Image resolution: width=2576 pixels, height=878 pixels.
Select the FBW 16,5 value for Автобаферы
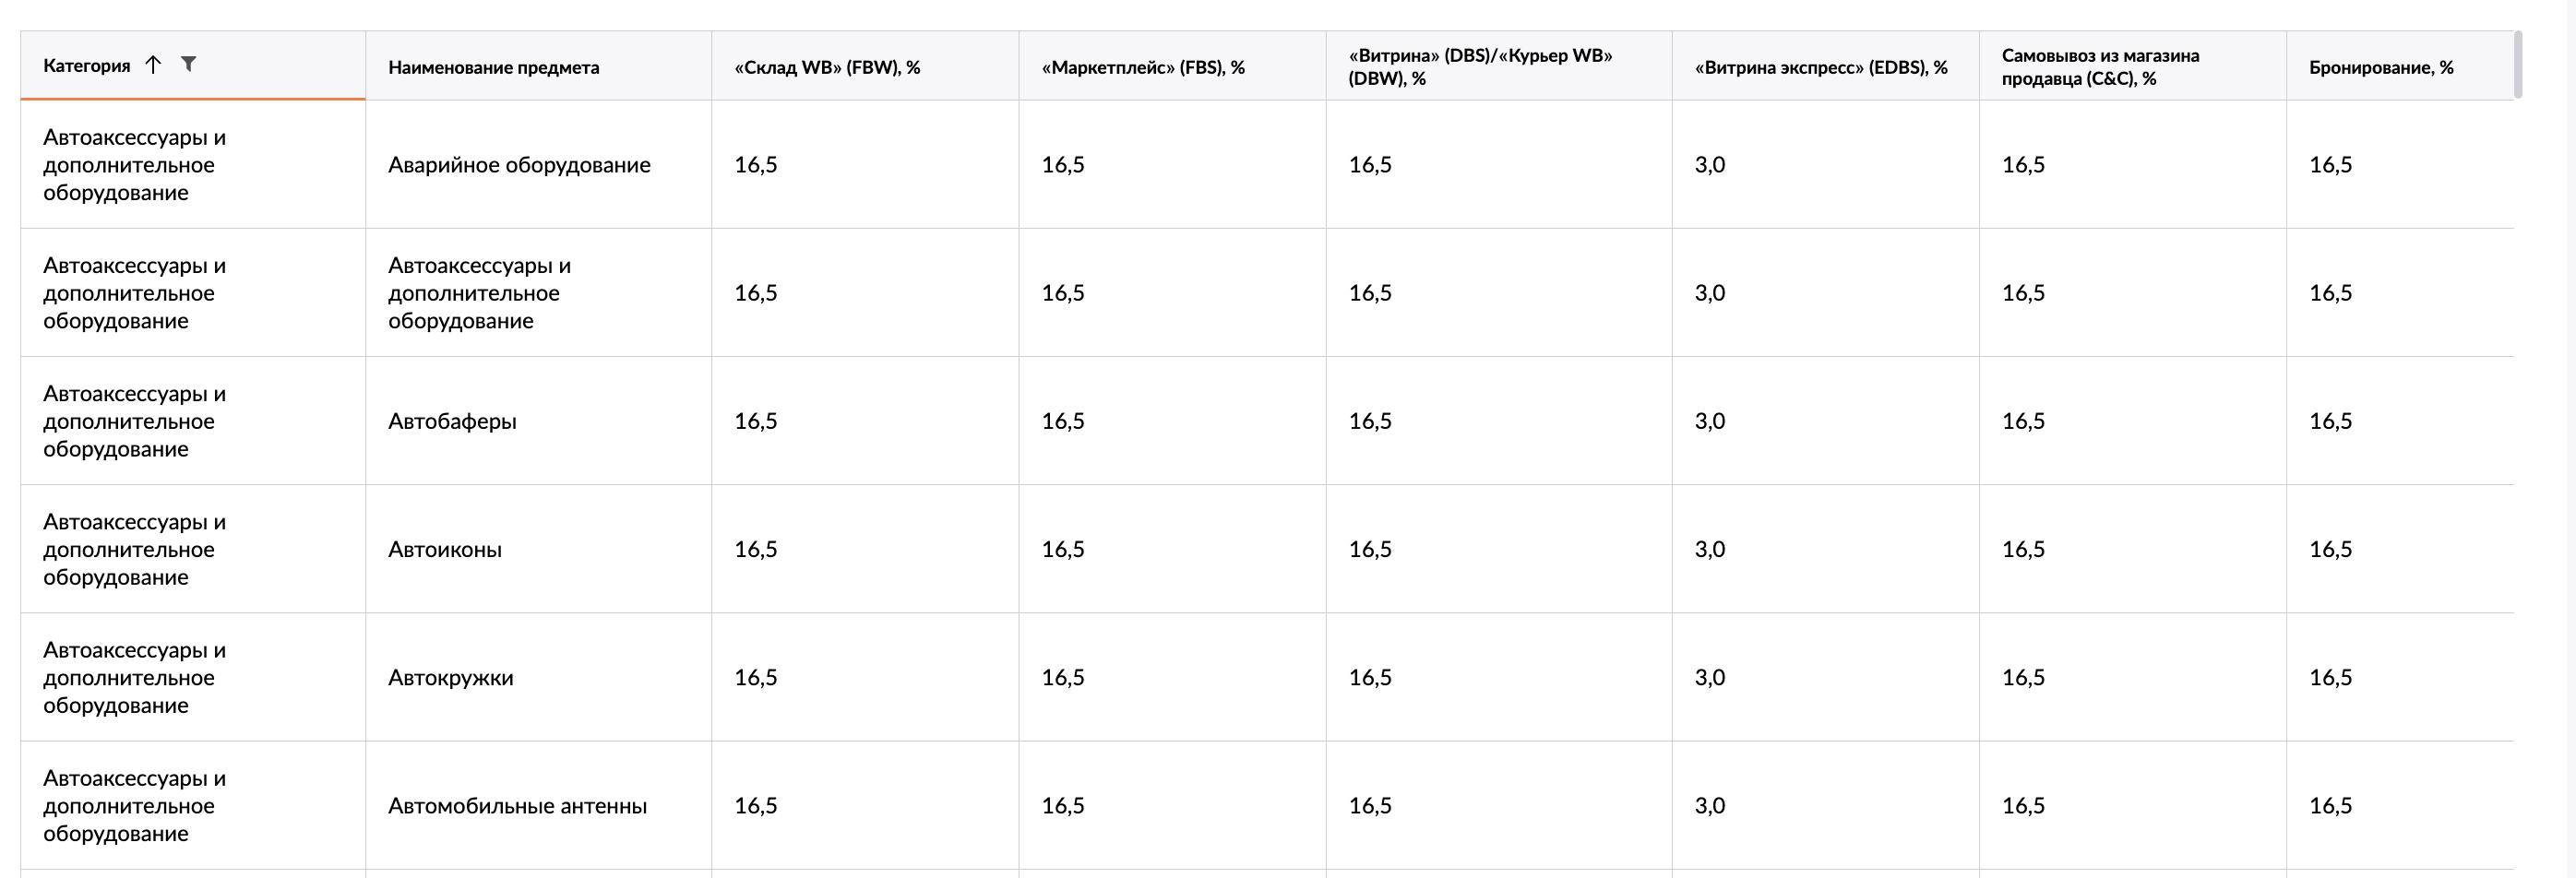click(x=755, y=421)
